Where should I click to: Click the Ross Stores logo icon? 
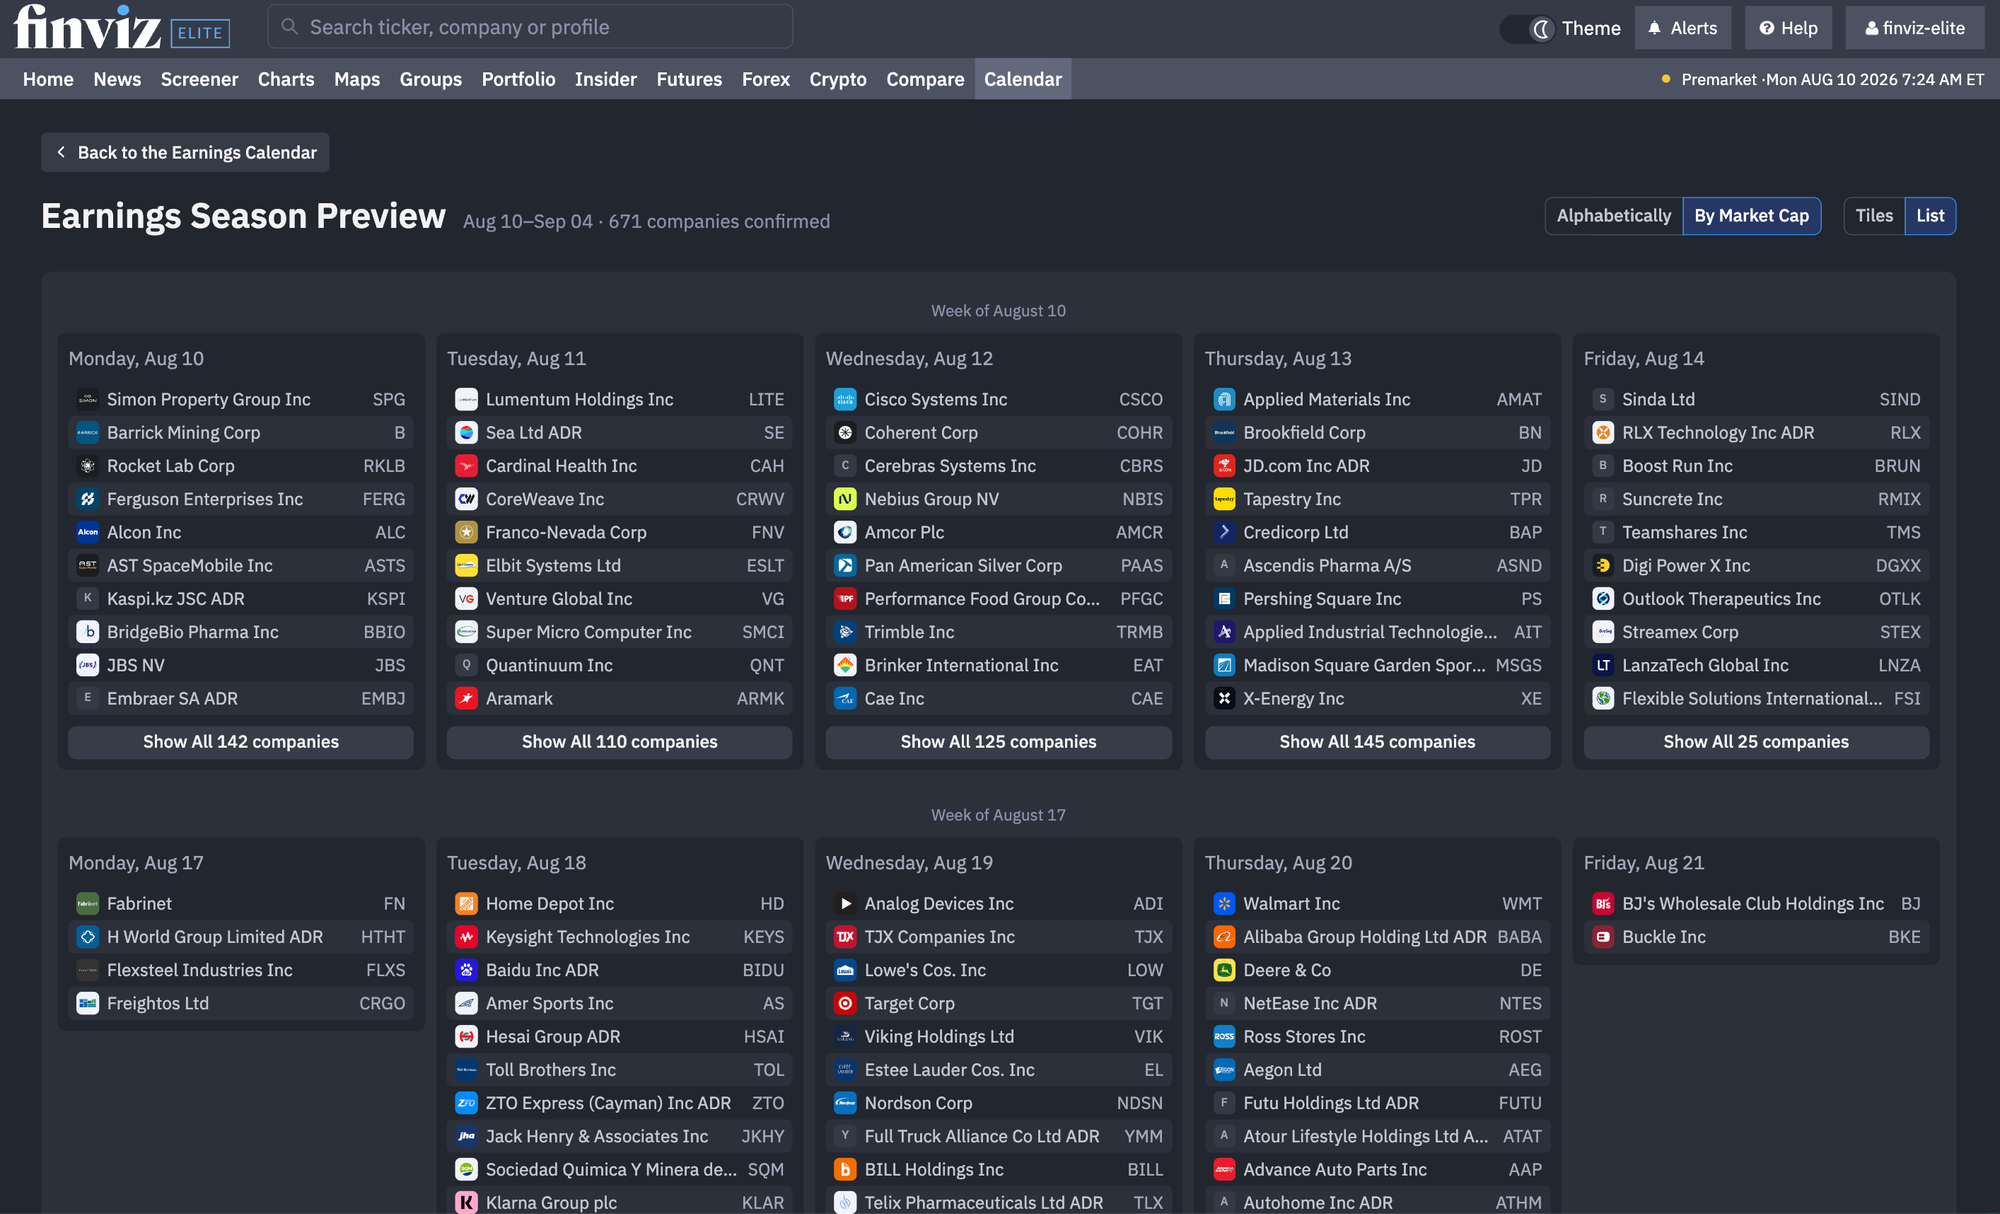(1224, 1037)
